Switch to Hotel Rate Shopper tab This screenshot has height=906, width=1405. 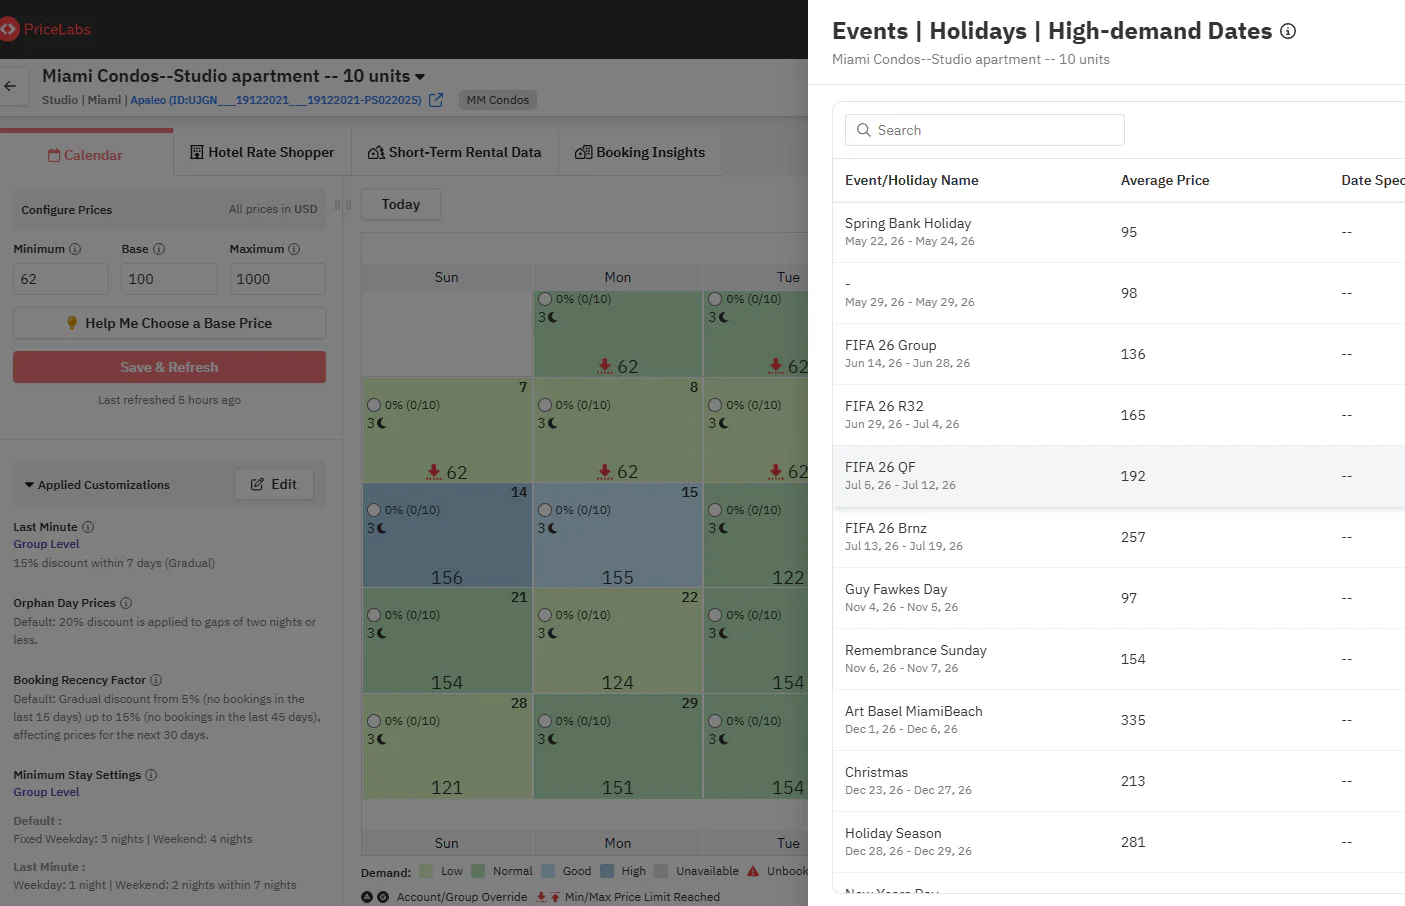pyautogui.click(x=262, y=152)
